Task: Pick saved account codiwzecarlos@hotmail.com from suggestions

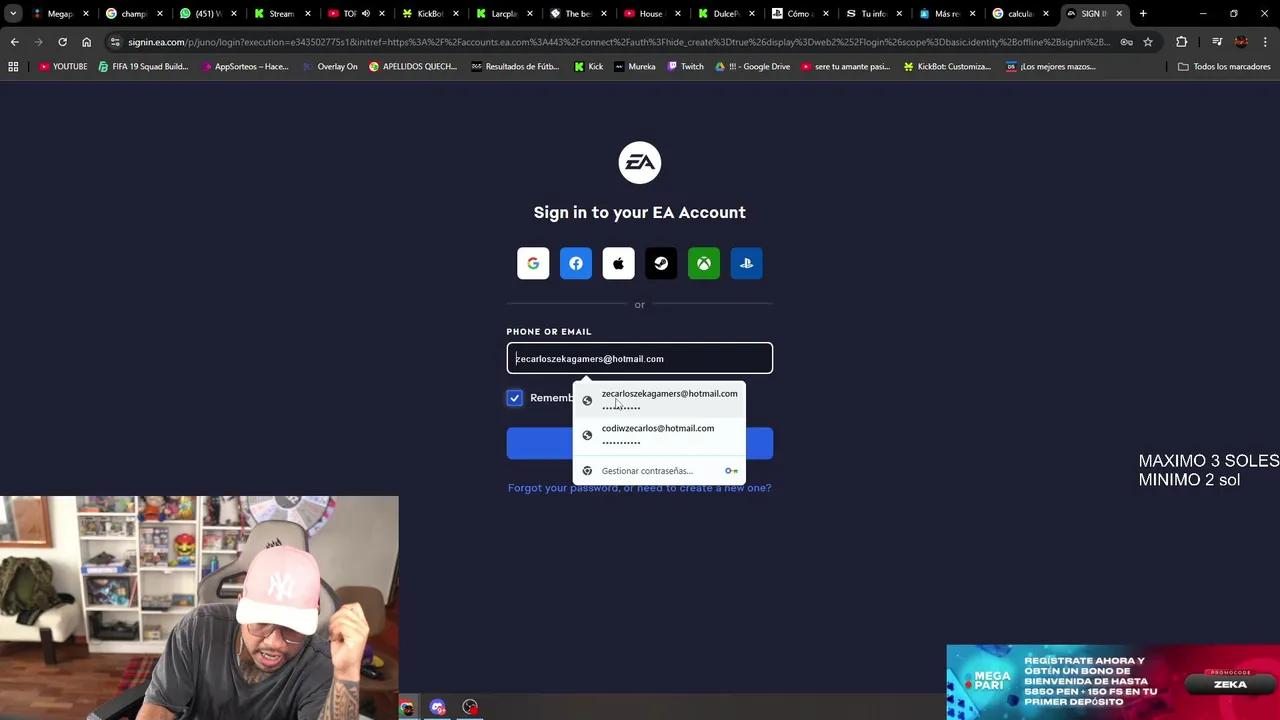Action: (x=660, y=434)
